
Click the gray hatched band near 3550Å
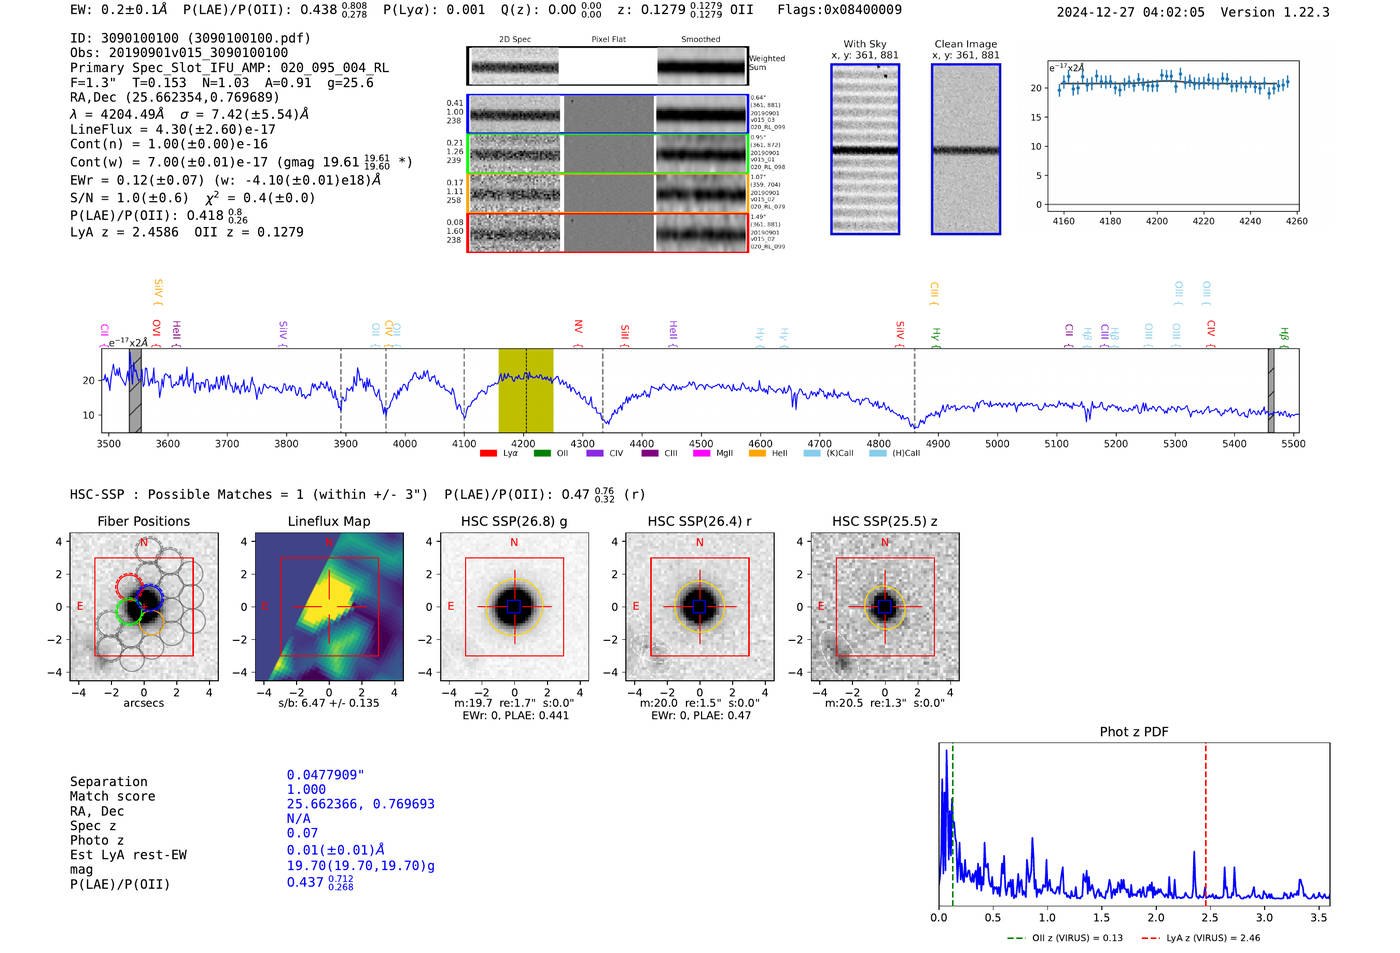135,391
